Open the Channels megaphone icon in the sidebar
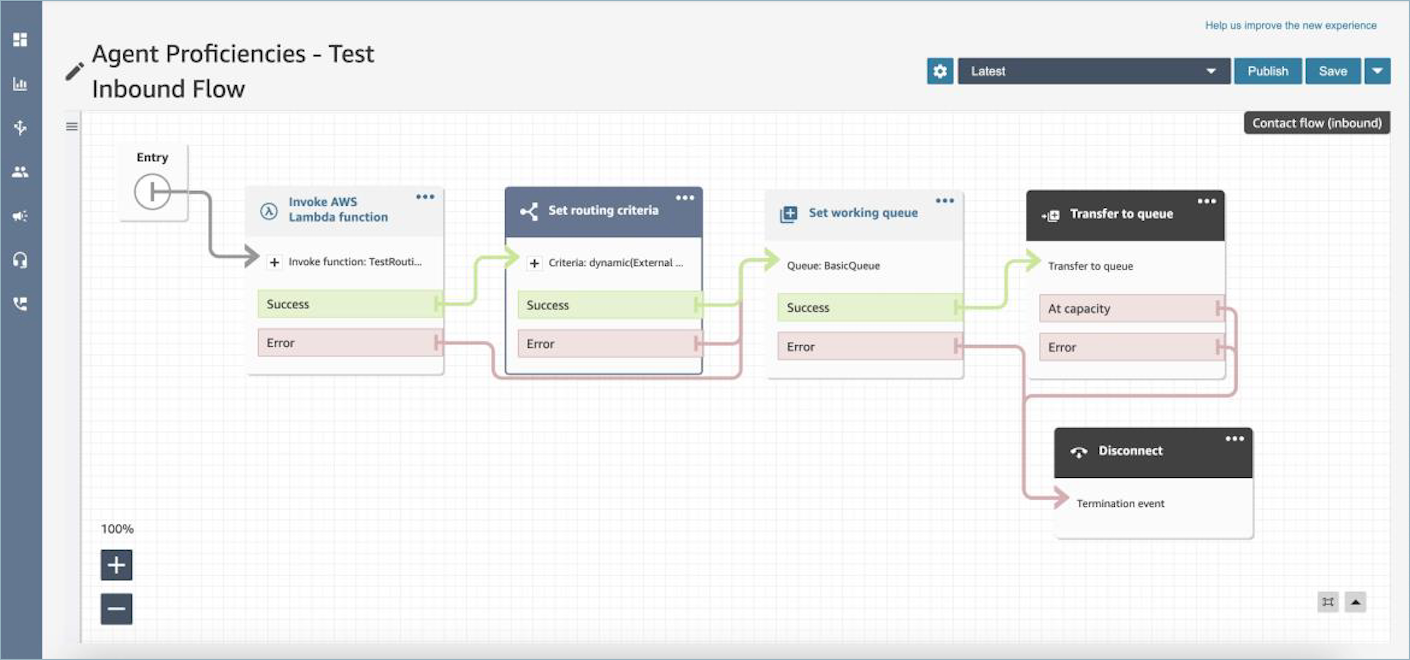The width and height of the screenshot is (1410, 660). (x=18, y=214)
